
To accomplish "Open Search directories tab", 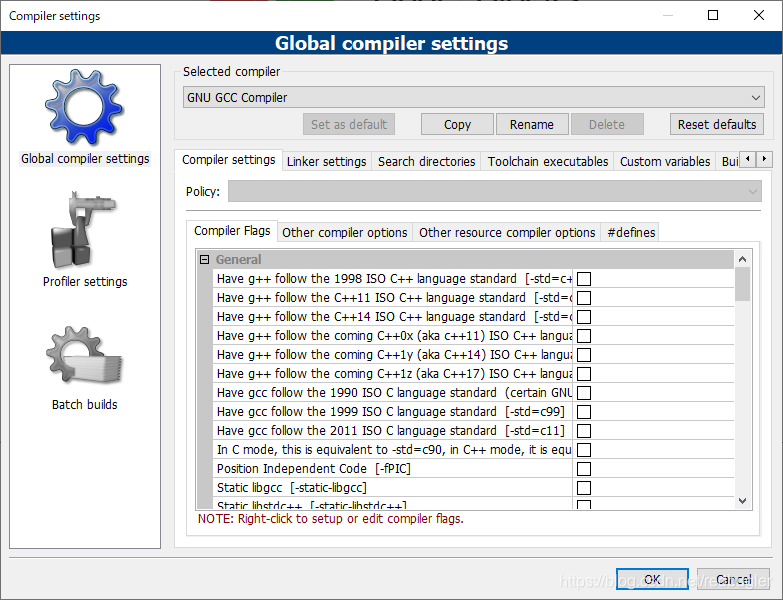I will click(426, 162).
